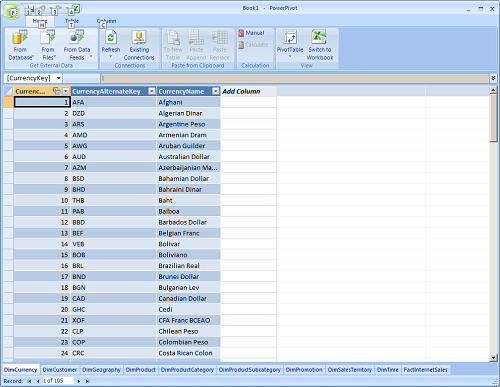Open the CurrencyName filter dropdown
This screenshot has height=387, width=500.
pyautogui.click(x=216, y=91)
